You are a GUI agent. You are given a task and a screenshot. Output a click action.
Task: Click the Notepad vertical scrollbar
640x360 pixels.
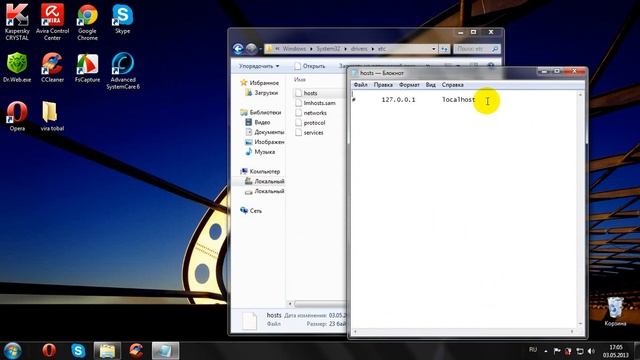pos(580,208)
